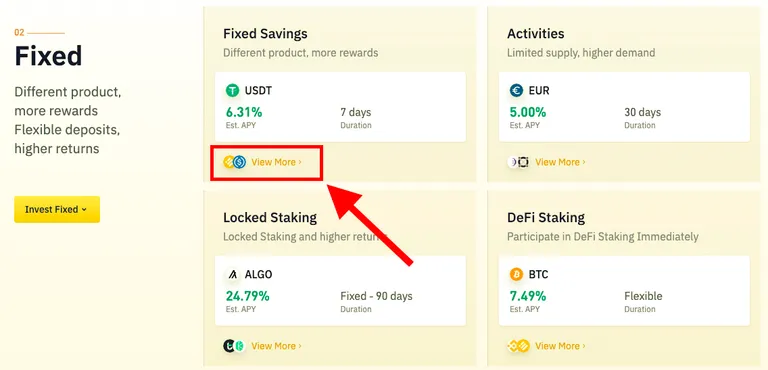Viewport: 768px width, 370px height.
Task: Click the DeFi Staking heading
Action: (546, 218)
